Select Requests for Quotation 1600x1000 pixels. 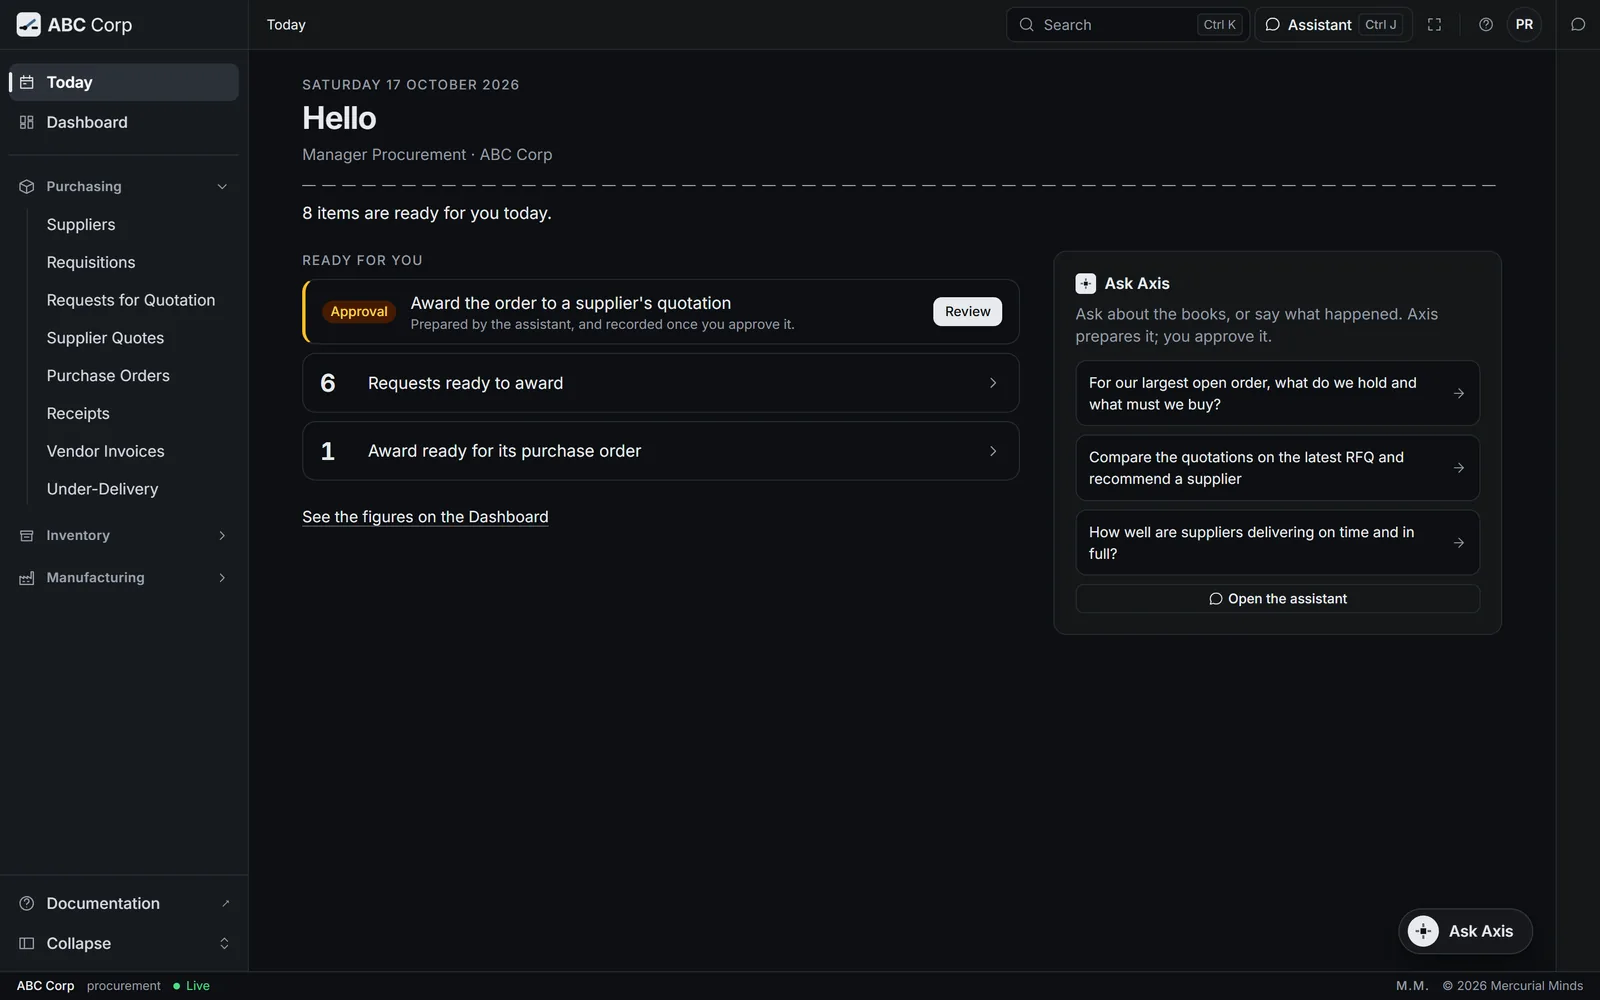tap(131, 300)
